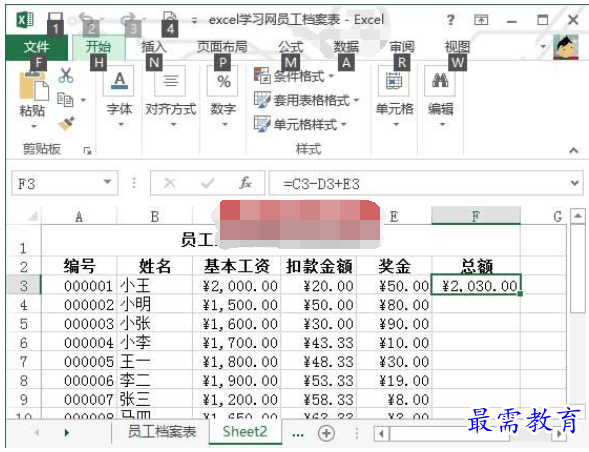The image size is (589, 452).
Task: Click the user account avatar picture
Action: pos(565,47)
